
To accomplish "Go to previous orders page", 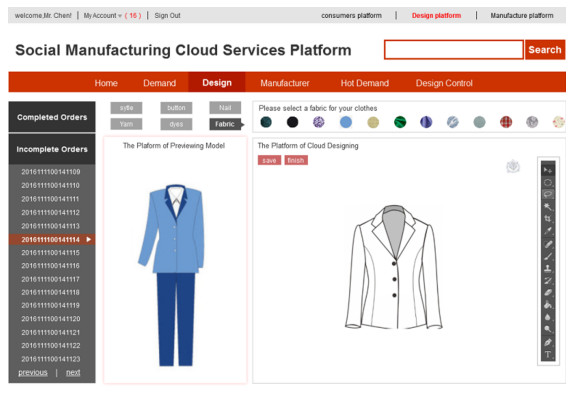I will click(x=33, y=372).
